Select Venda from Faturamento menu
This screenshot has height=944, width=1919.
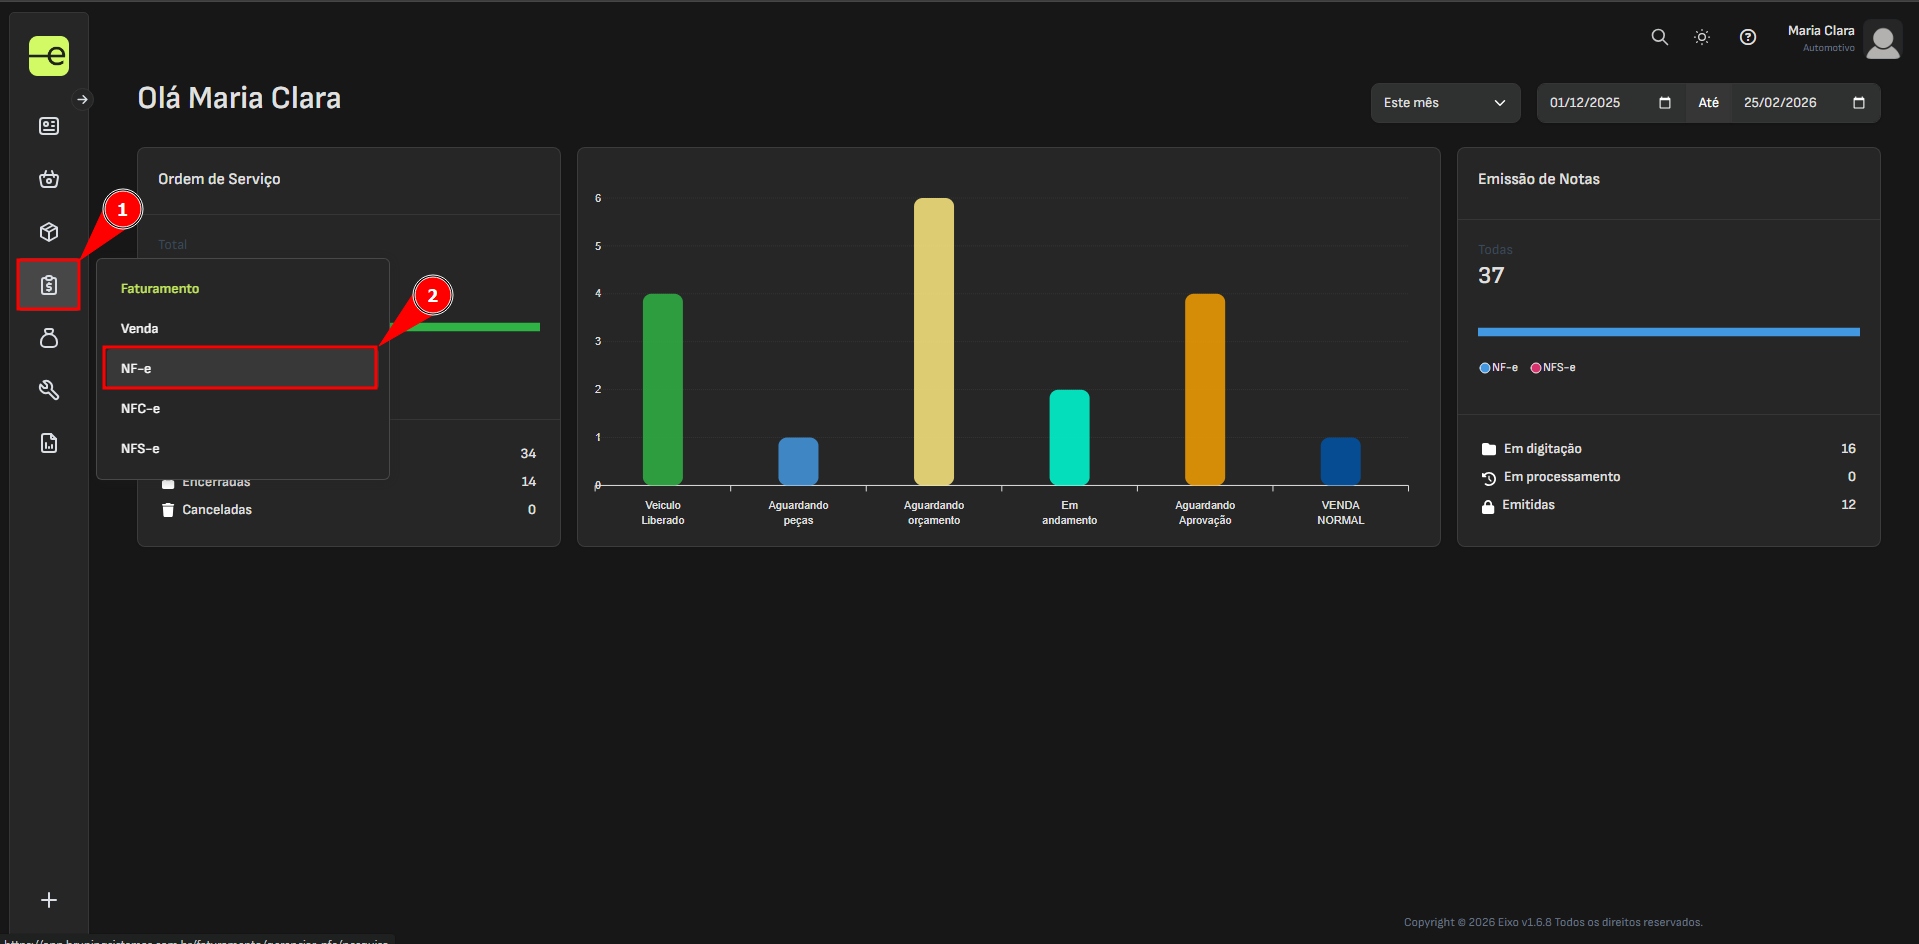click(x=140, y=328)
